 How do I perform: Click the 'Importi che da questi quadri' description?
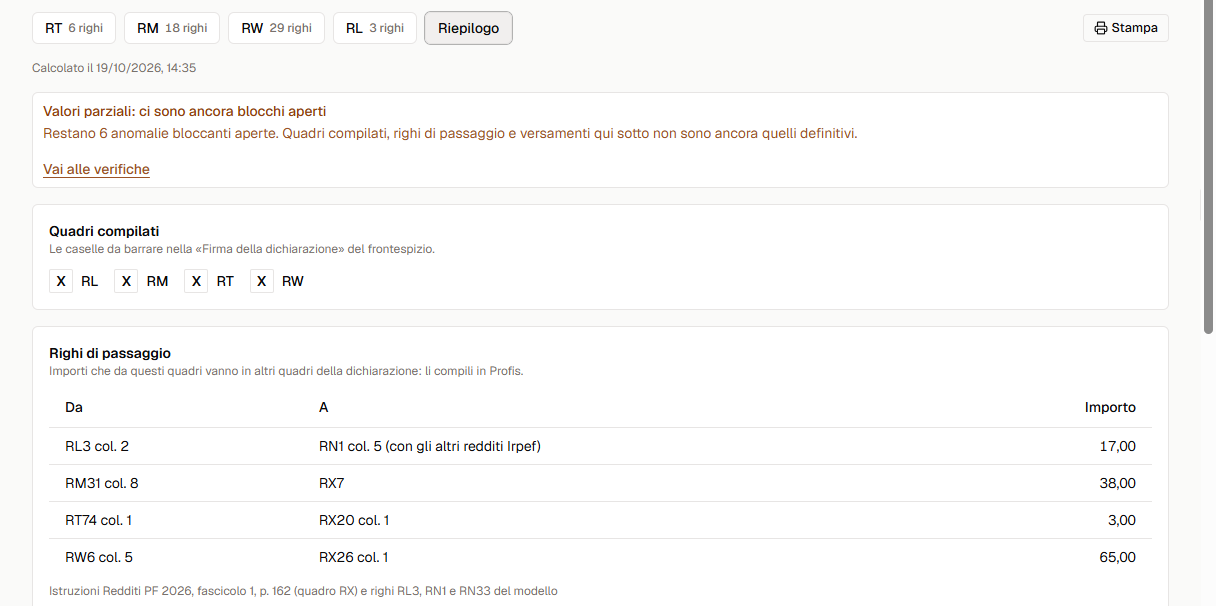pyautogui.click(x=286, y=371)
